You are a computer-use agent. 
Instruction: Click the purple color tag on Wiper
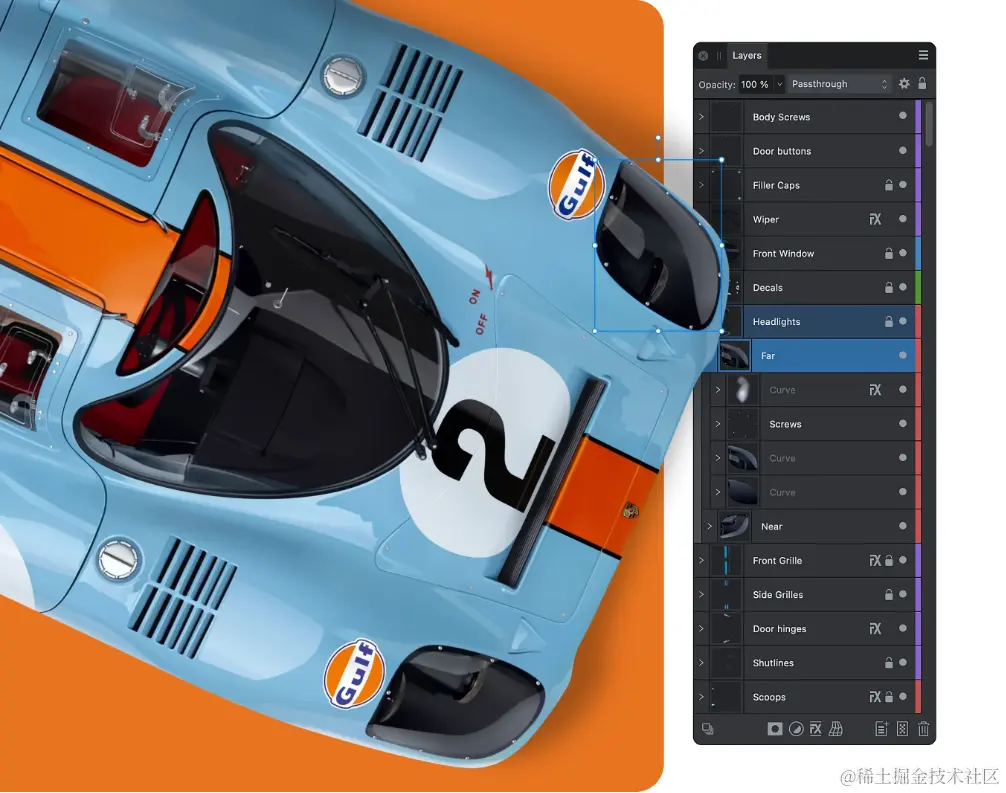pyautogui.click(x=918, y=219)
